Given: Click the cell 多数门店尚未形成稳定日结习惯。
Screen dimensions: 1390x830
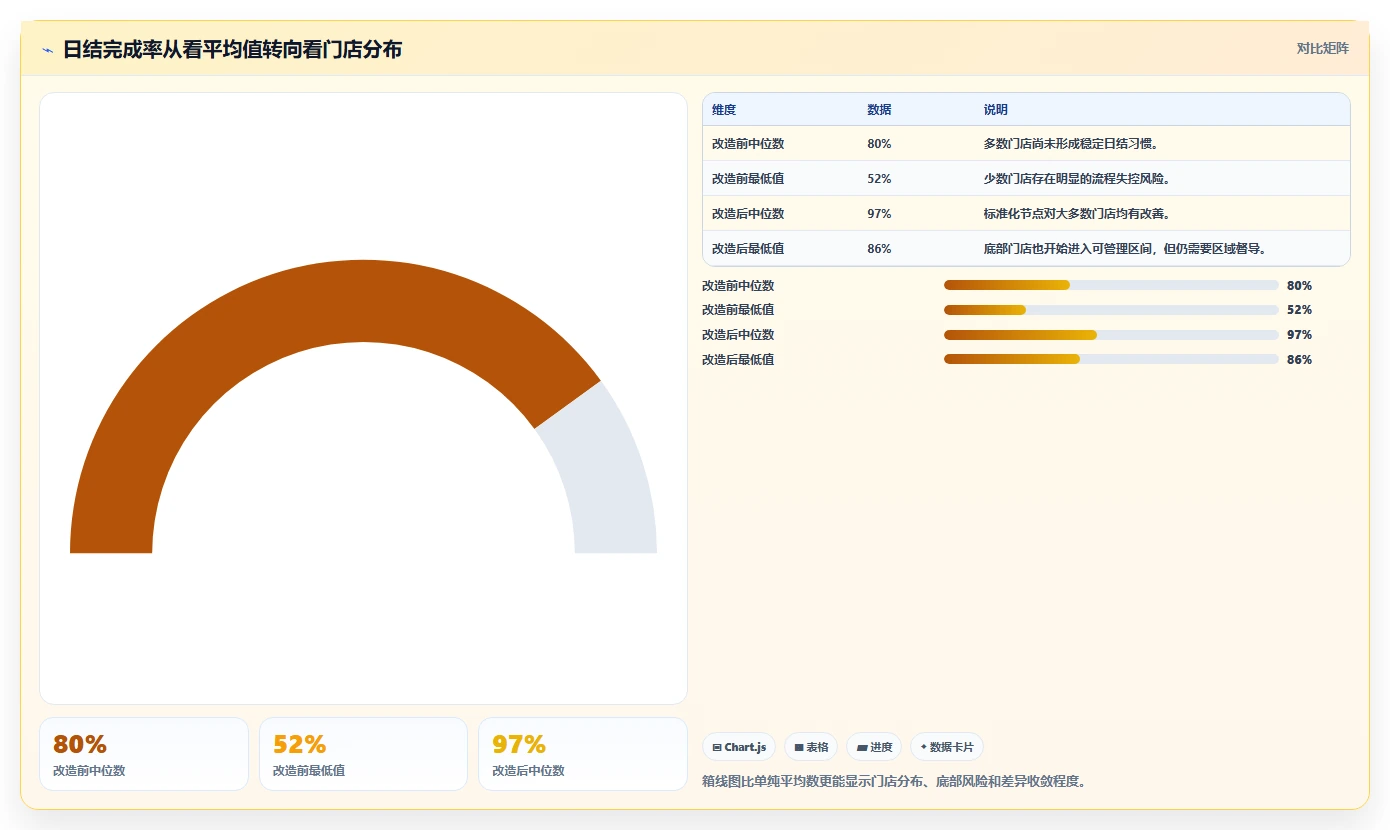Looking at the screenshot, I should point(1071,144).
